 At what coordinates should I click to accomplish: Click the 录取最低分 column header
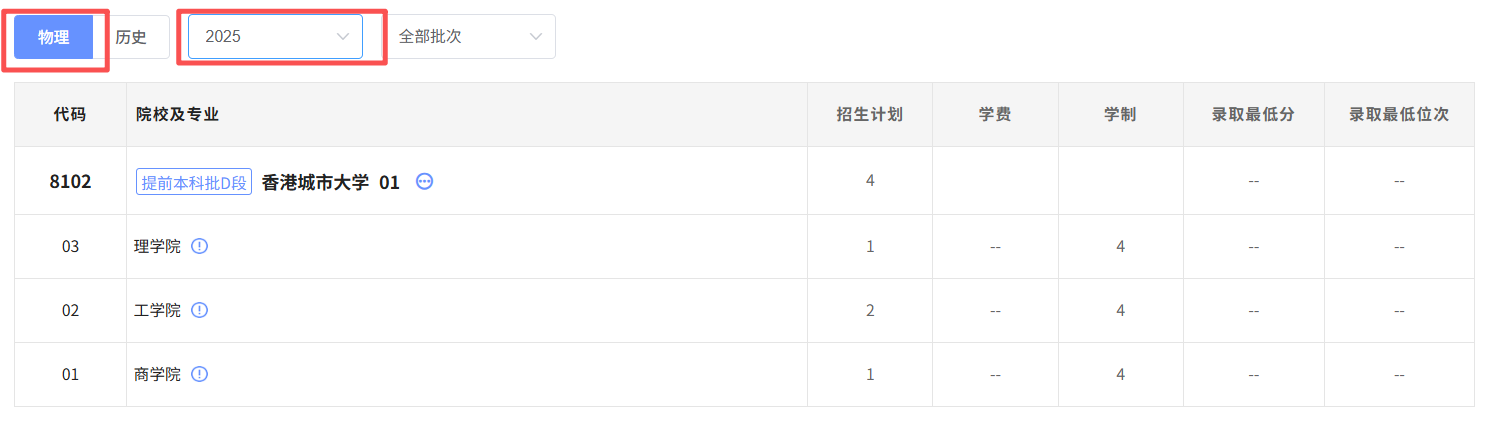pyautogui.click(x=1253, y=114)
